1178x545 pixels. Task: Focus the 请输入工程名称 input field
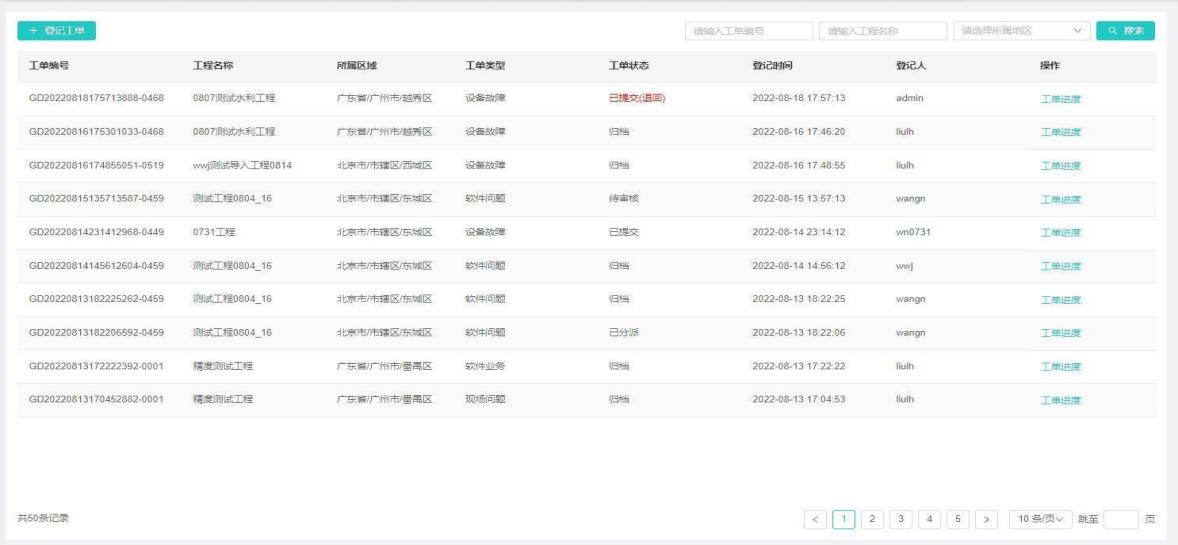[x=882, y=31]
